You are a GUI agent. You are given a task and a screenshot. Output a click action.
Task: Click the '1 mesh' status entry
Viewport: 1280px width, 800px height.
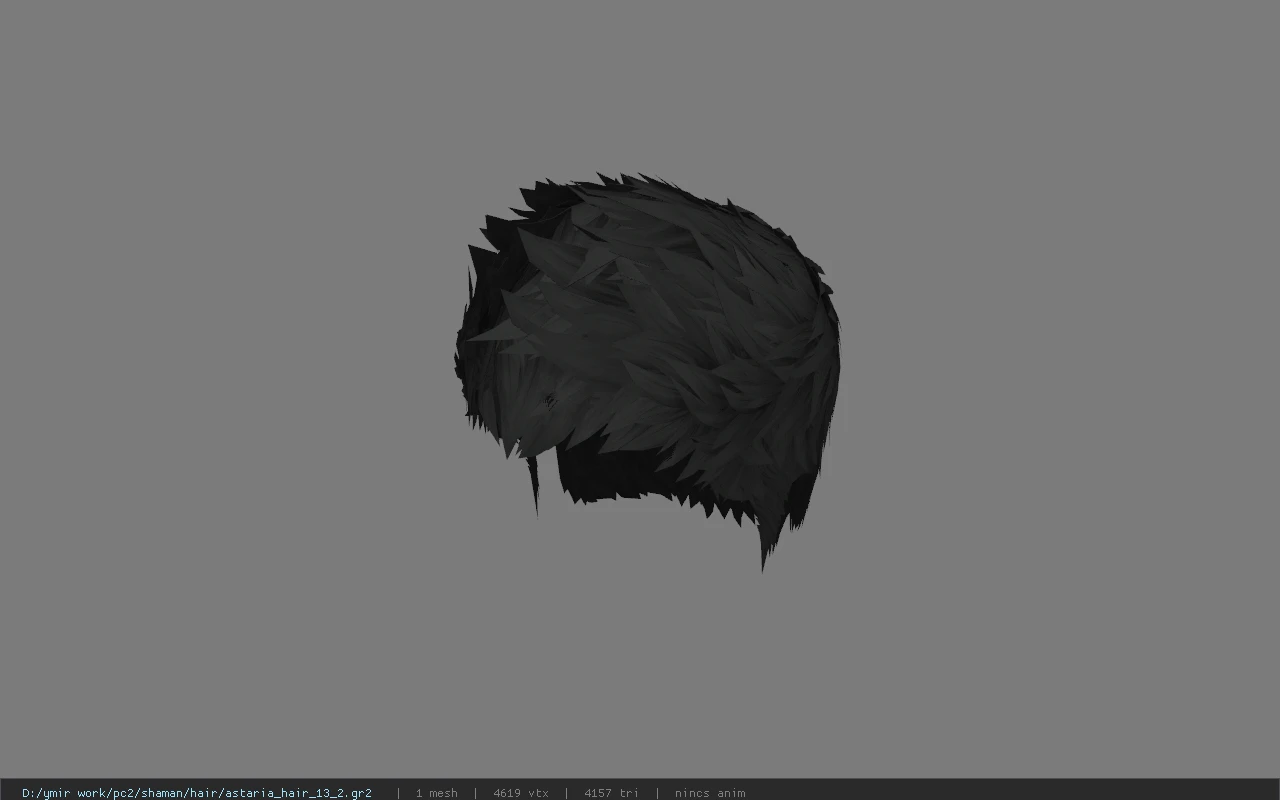436,793
